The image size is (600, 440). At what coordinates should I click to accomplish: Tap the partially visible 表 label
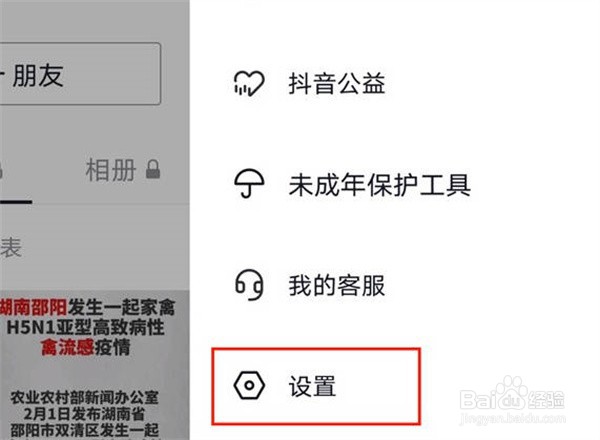point(11,248)
